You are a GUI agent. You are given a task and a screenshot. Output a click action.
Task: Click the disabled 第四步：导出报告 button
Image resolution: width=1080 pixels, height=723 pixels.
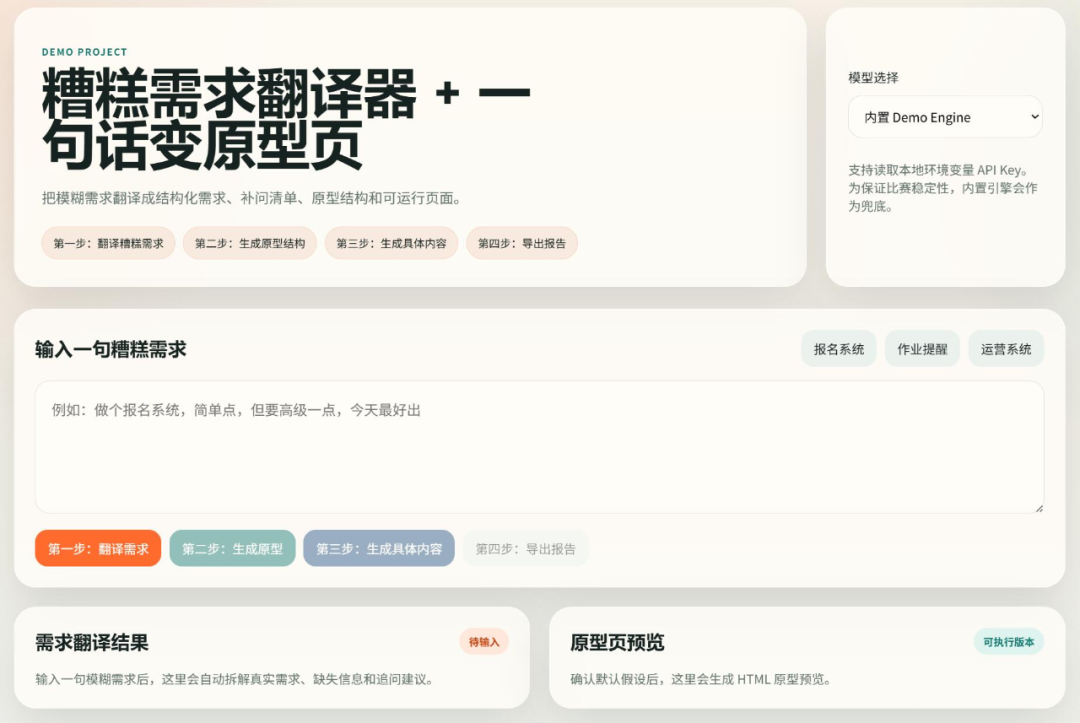[525, 548]
